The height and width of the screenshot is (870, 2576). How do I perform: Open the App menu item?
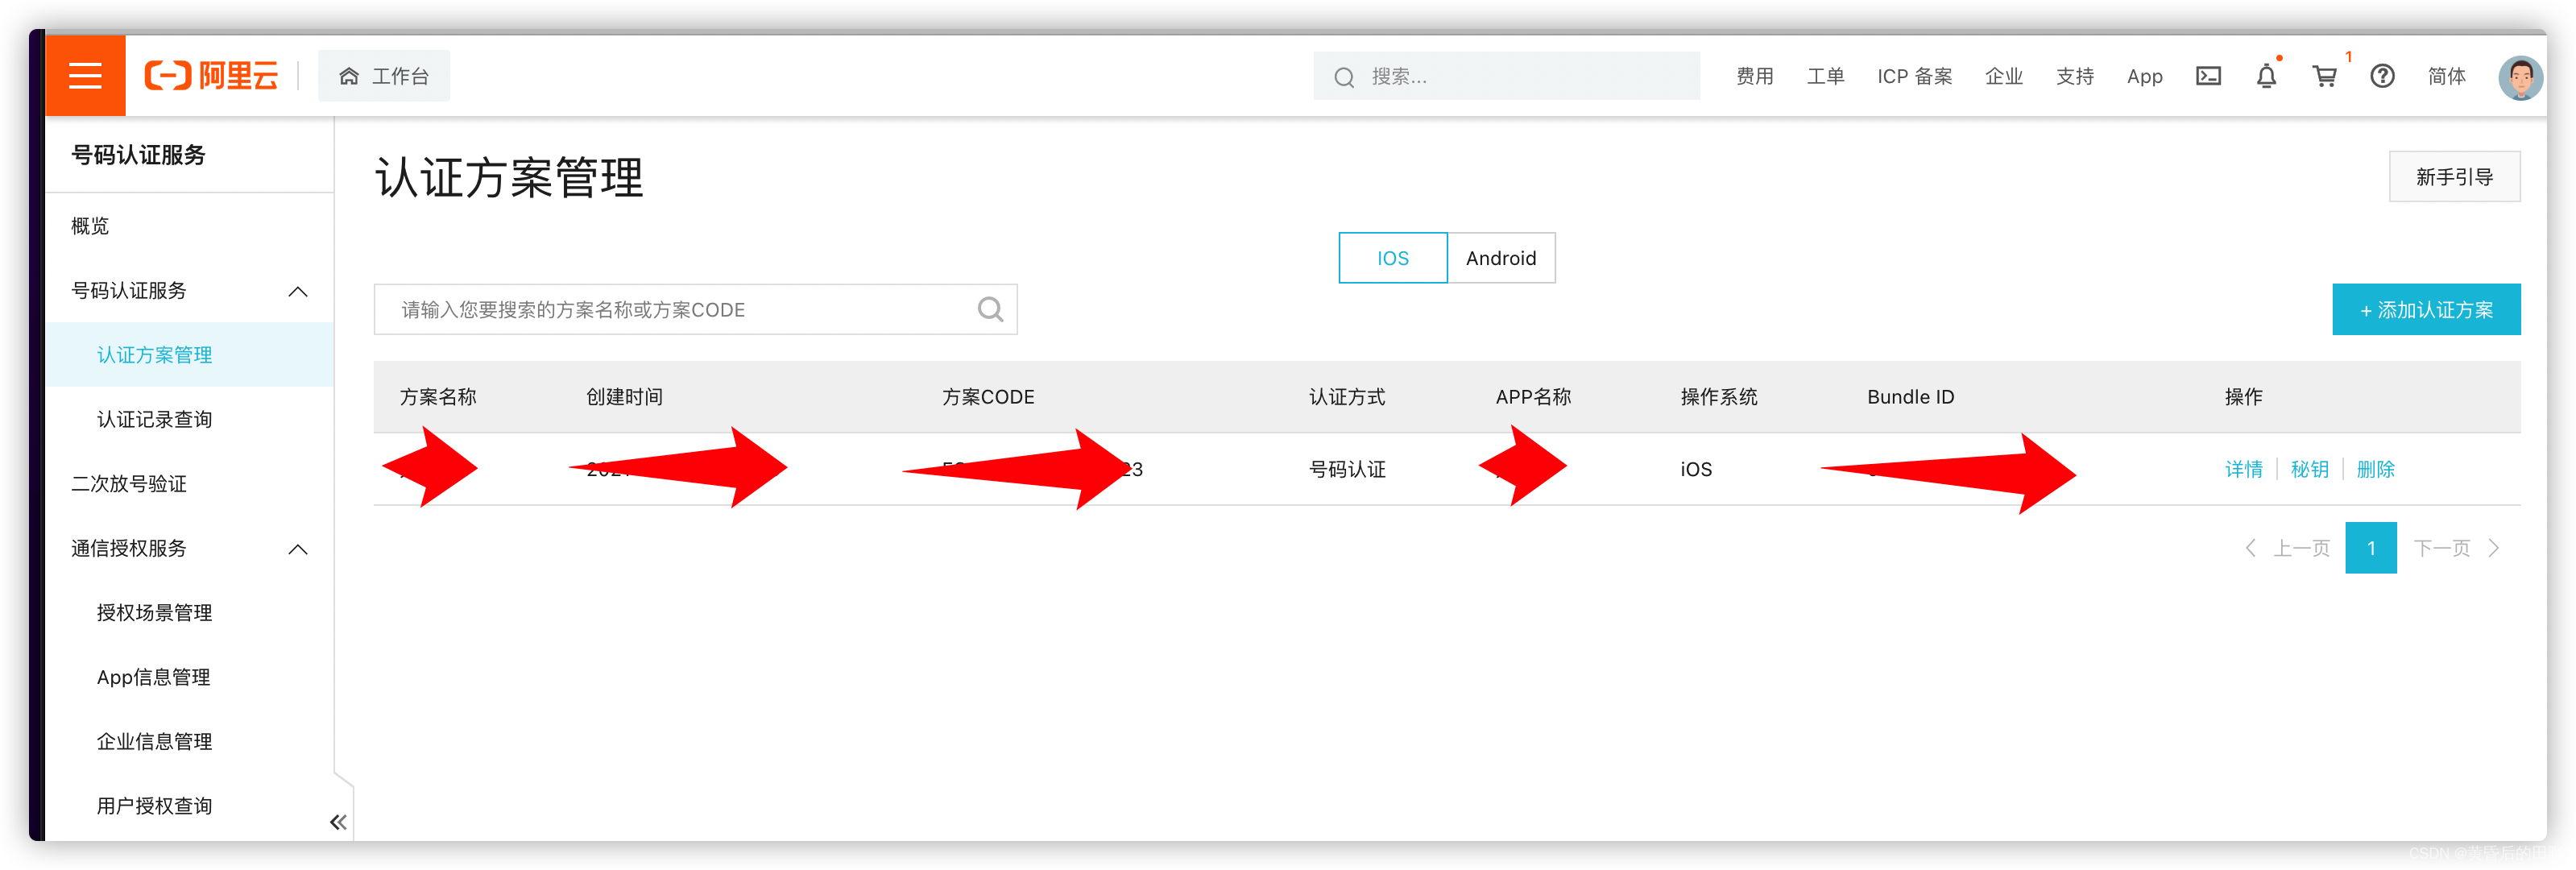(x=2144, y=76)
